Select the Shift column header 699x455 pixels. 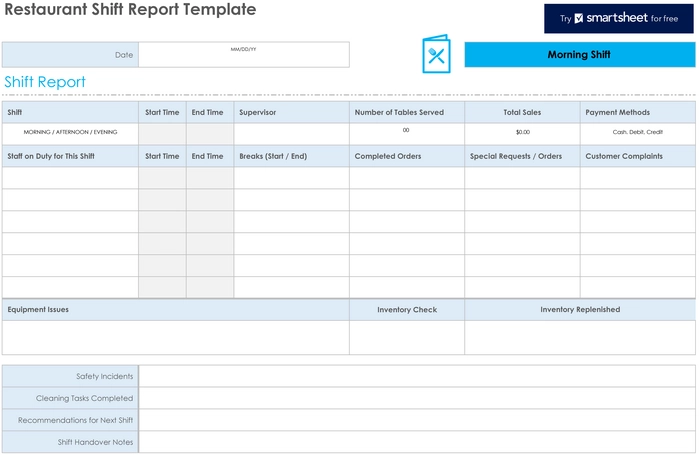[70, 112]
